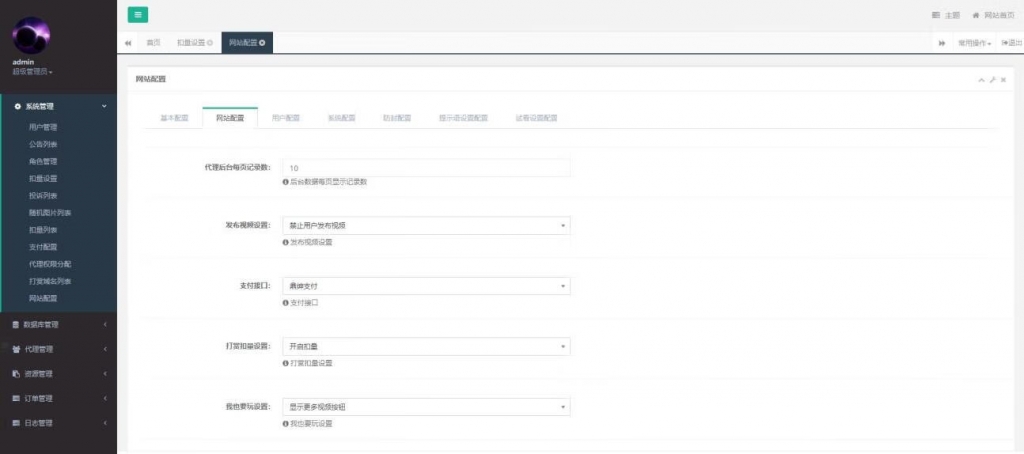Open the 常用操作 dropdown
This screenshot has width=1024, height=454.
974,43
